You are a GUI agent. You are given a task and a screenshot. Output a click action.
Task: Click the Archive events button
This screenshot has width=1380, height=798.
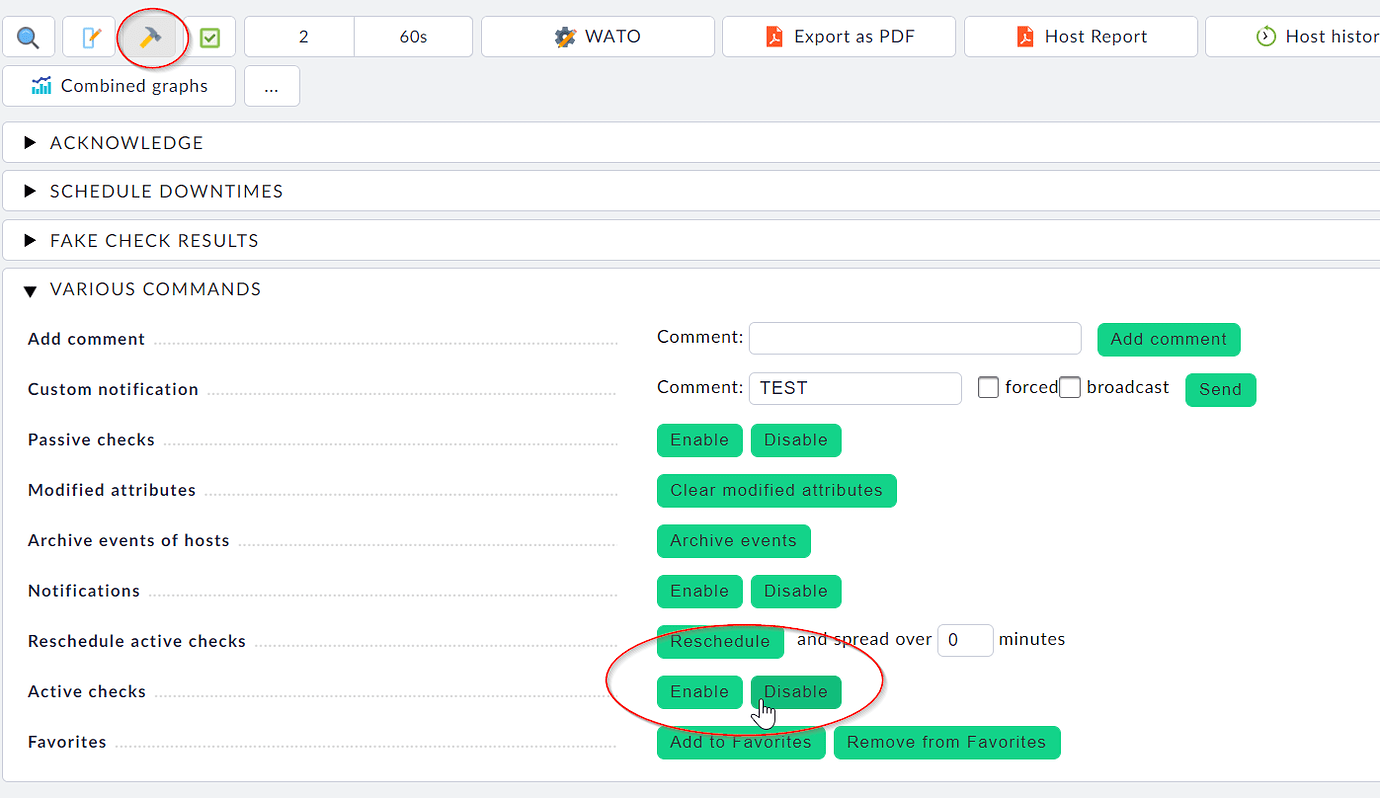tap(733, 540)
